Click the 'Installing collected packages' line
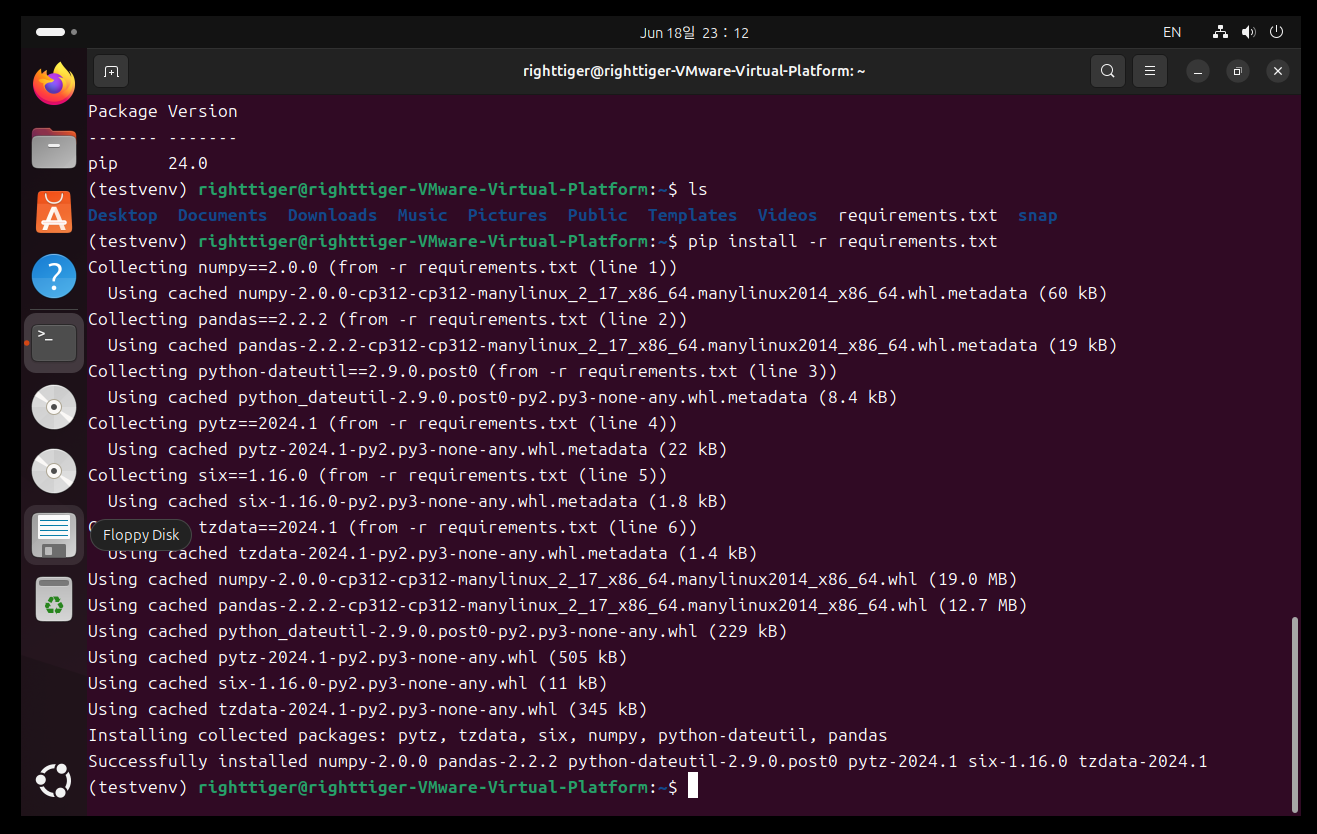 pyautogui.click(x=488, y=735)
